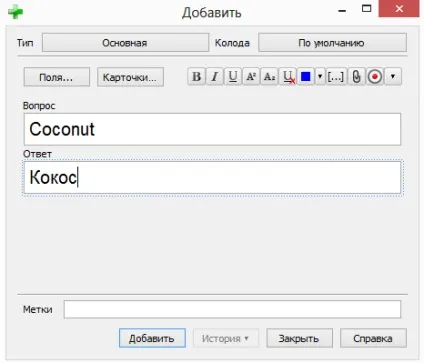Open the История history dropdown
Viewport: 424px width, 363px height.
pos(226,338)
